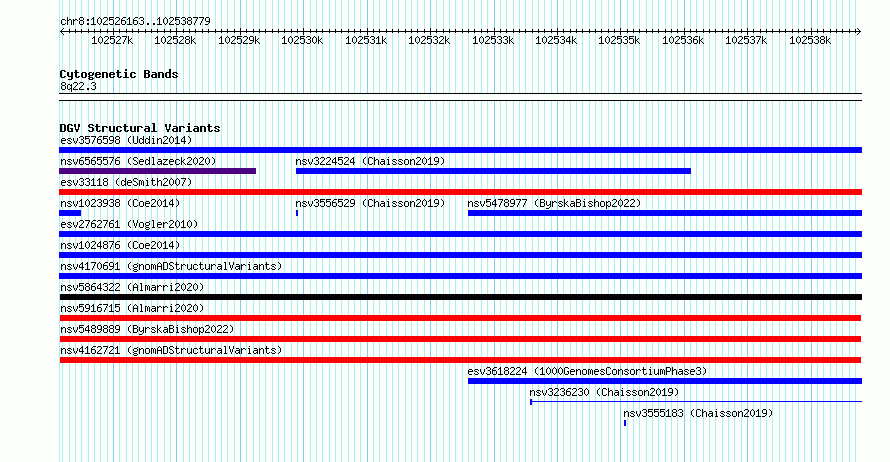
Task: Click the purple nsv6565576 variant bar
Action: 157,171
